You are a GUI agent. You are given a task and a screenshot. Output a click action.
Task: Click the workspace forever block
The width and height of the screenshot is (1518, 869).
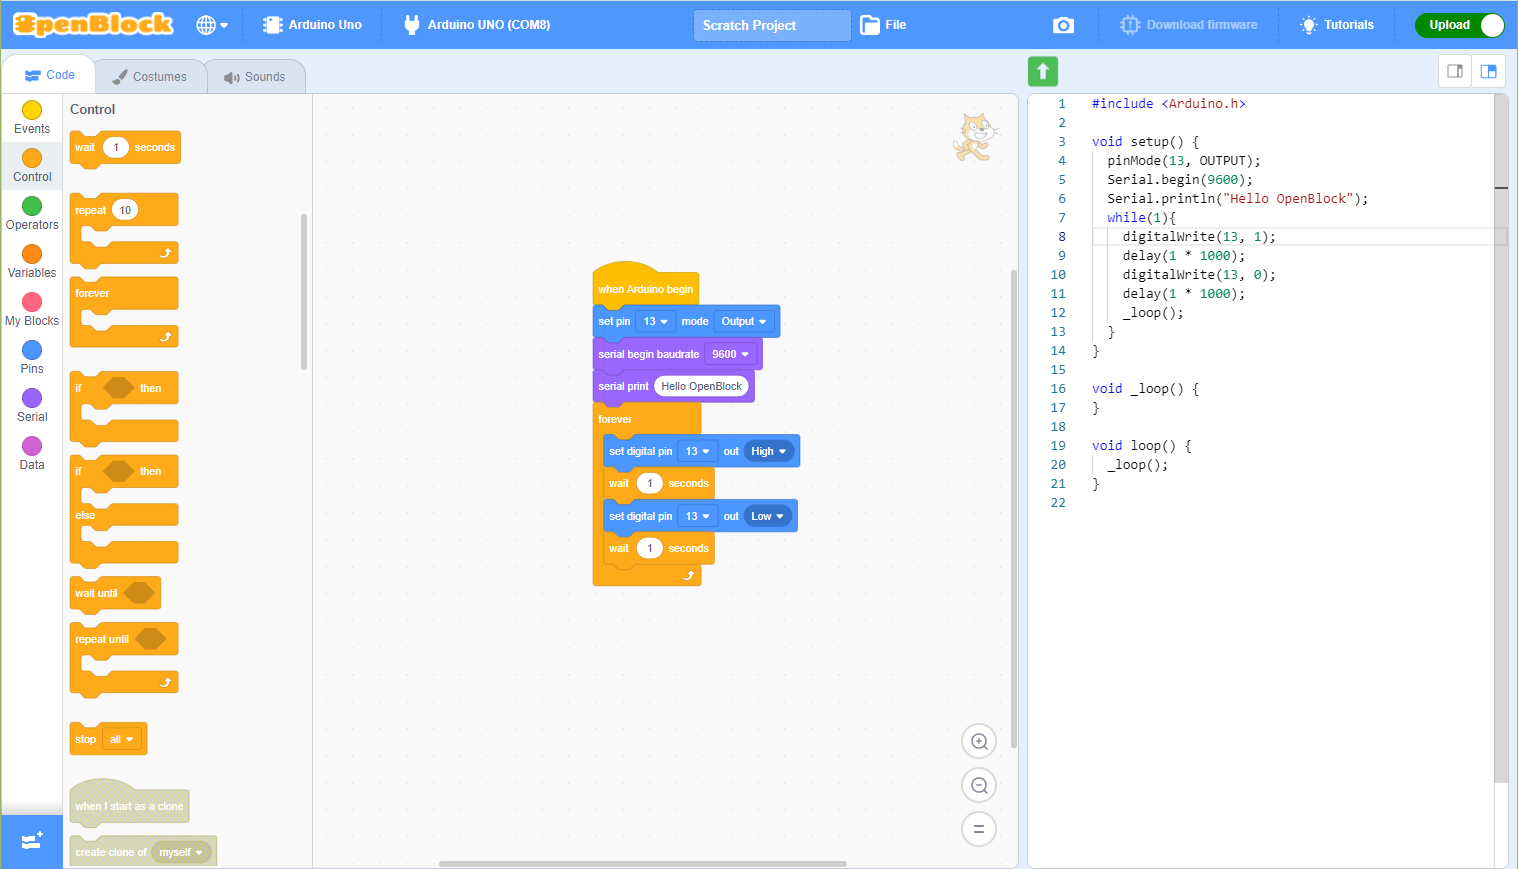point(647,419)
